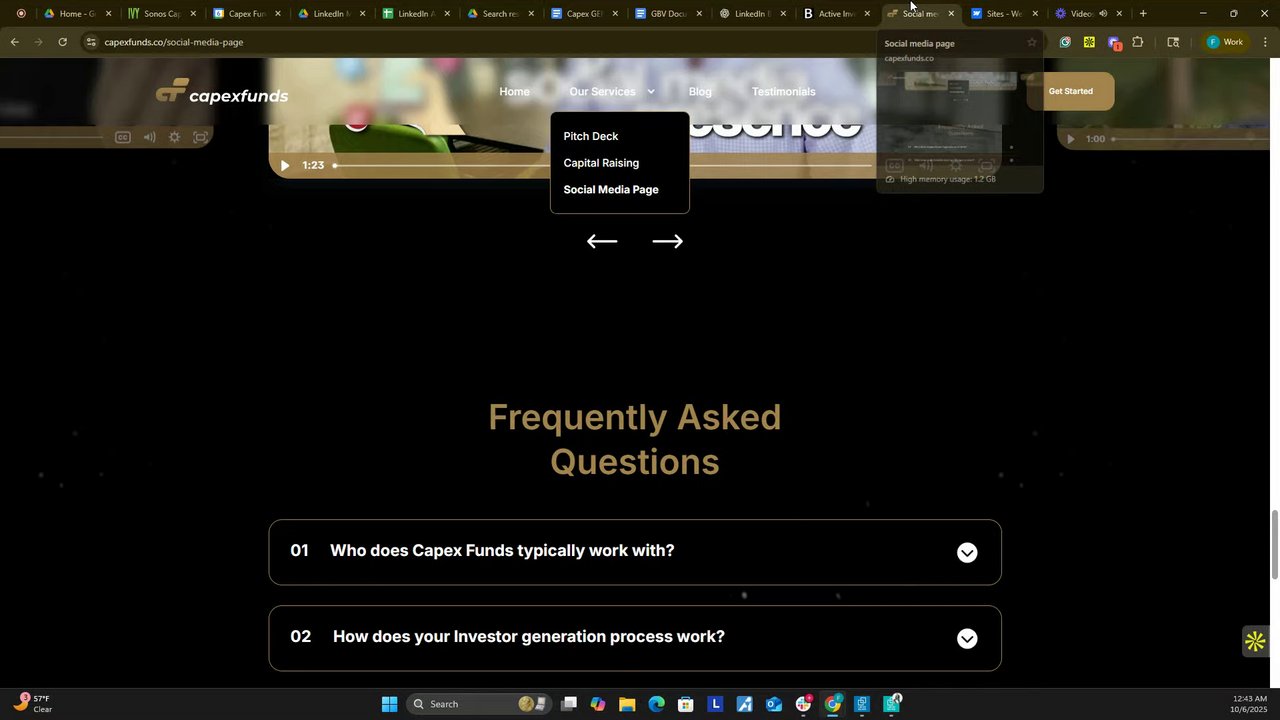Open a new browser tab
Viewport: 1280px width, 720px height.
[x=1143, y=14]
